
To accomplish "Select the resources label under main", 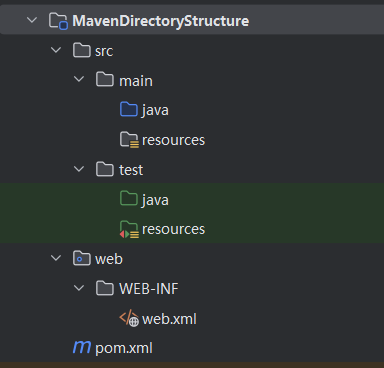I will [x=173, y=140].
